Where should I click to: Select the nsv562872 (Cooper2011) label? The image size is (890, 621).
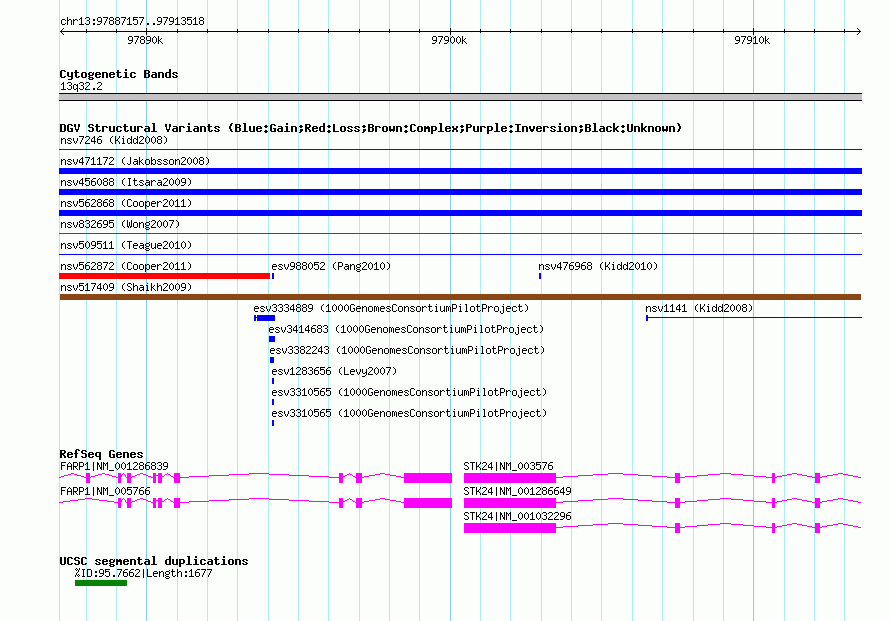[x=125, y=266]
